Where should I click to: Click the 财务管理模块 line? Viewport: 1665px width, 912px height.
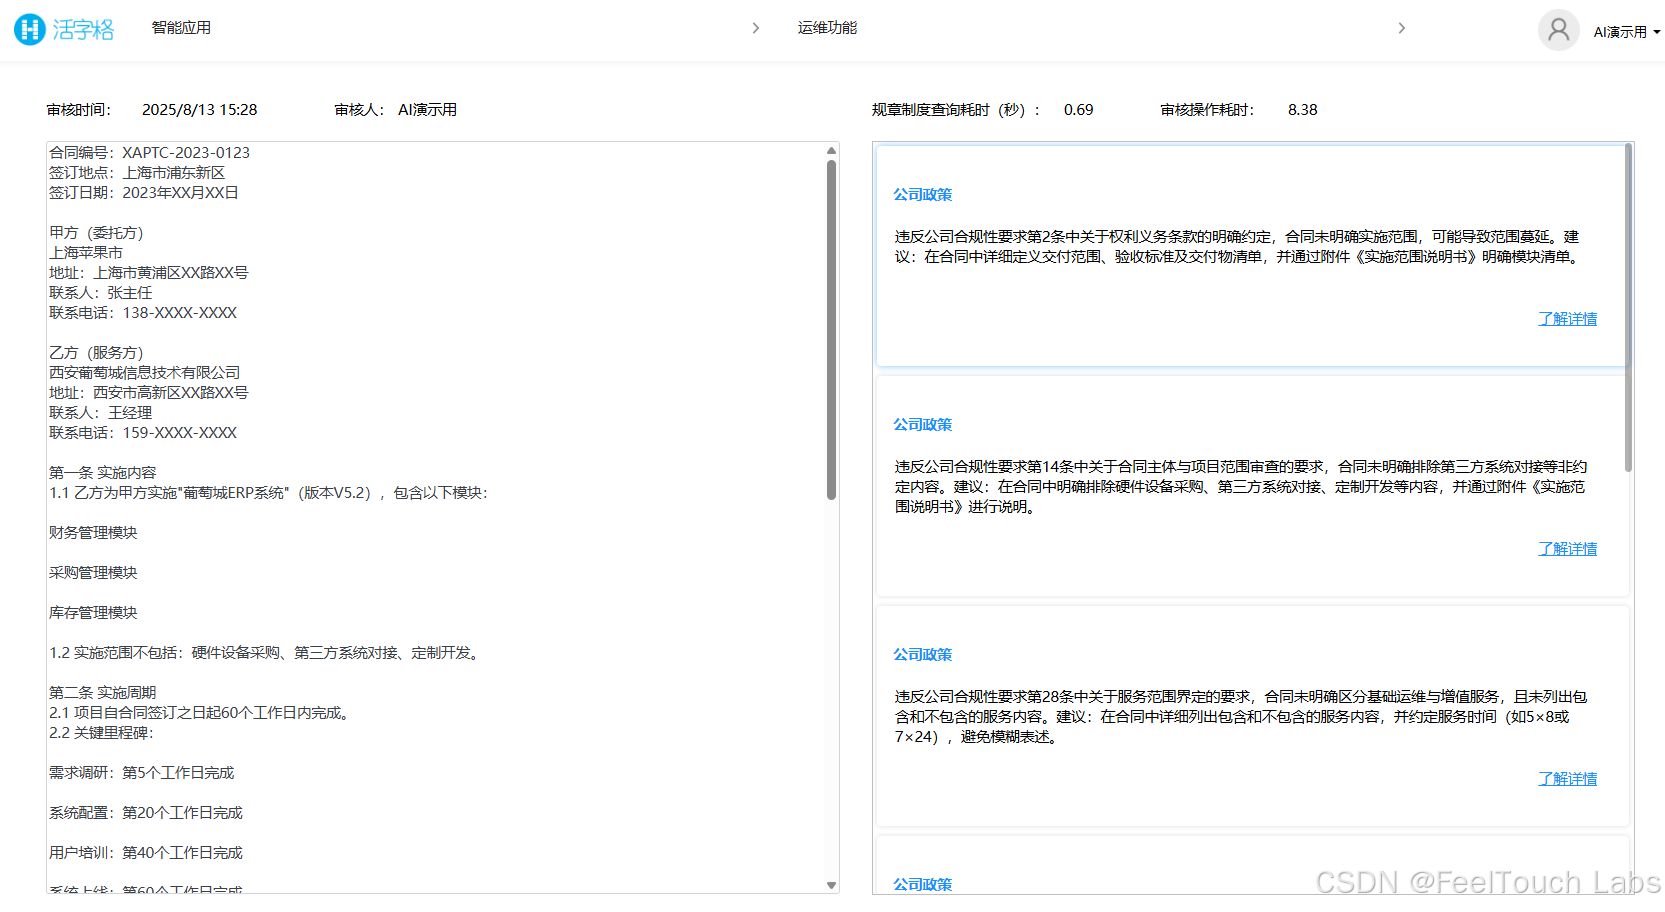click(93, 533)
